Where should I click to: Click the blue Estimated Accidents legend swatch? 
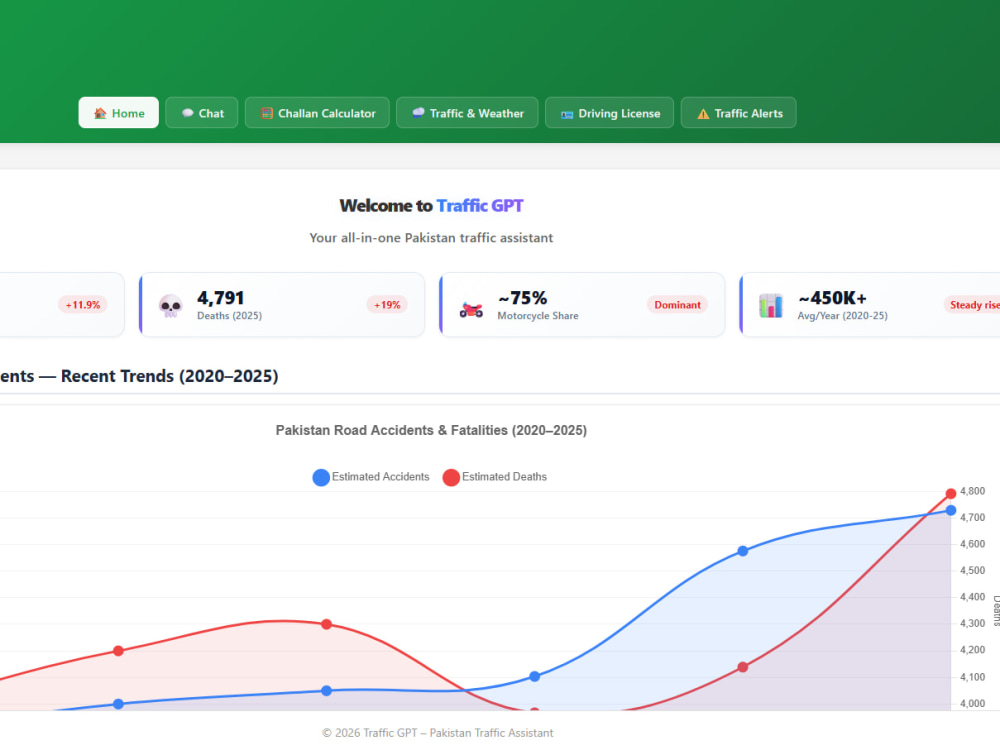click(x=321, y=477)
